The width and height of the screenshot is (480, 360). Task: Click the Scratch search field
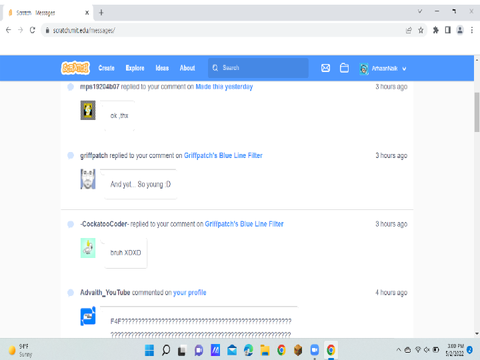click(258, 68)
